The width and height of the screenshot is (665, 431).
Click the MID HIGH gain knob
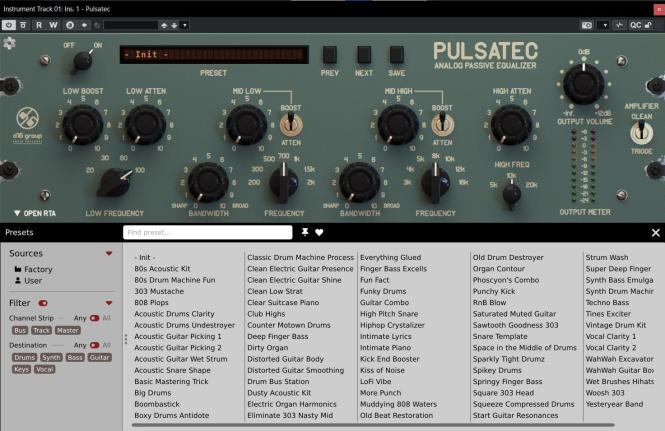(x=398, y=125)
